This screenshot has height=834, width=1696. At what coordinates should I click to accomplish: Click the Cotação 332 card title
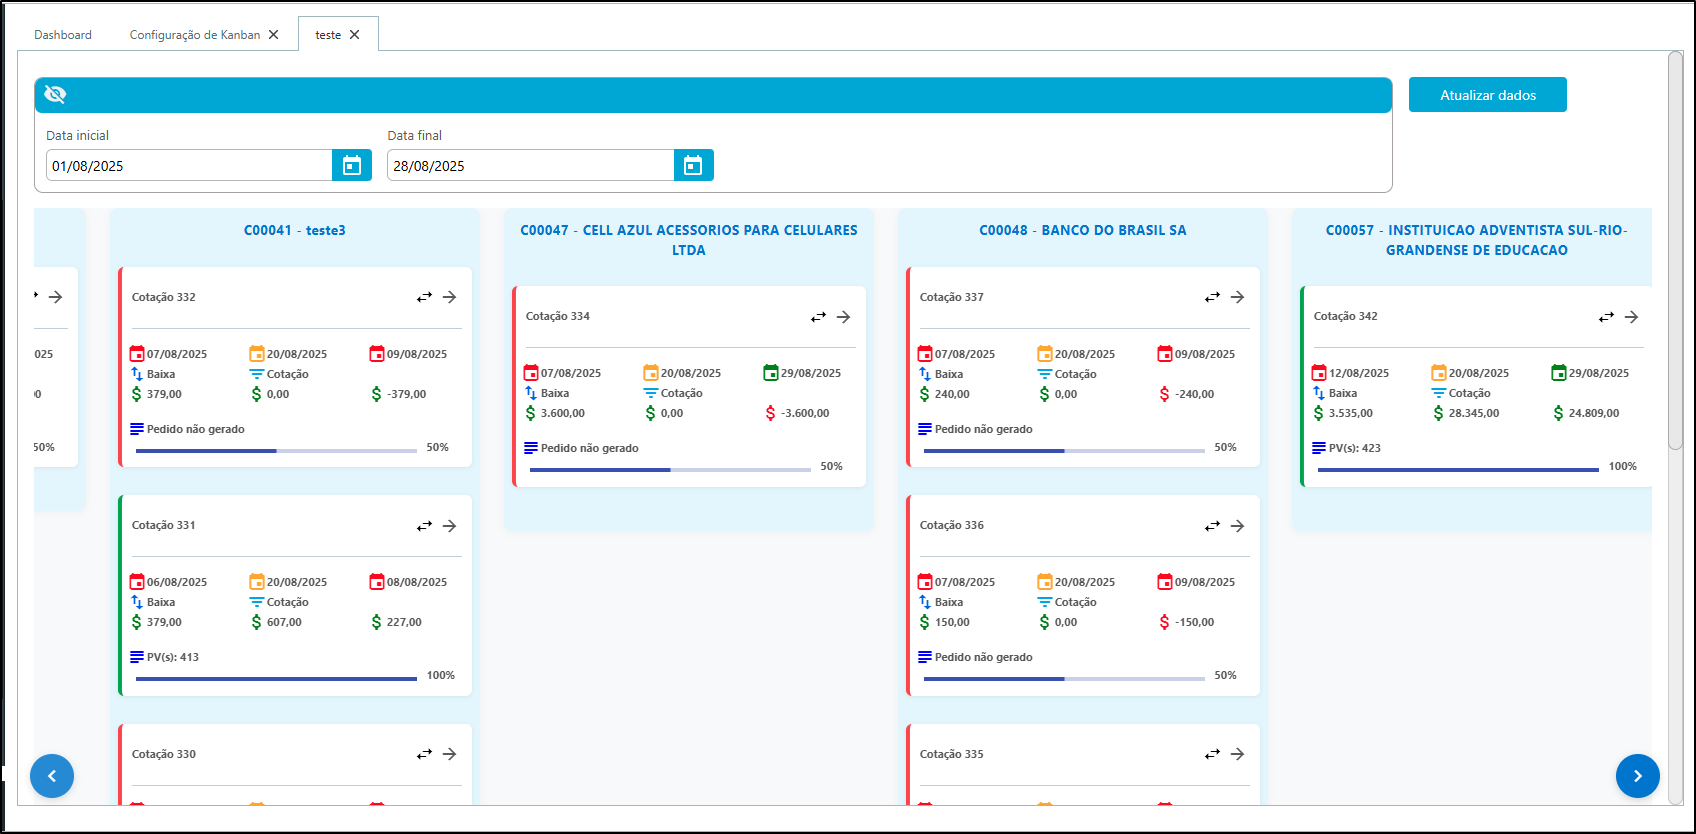coord(164,297)
